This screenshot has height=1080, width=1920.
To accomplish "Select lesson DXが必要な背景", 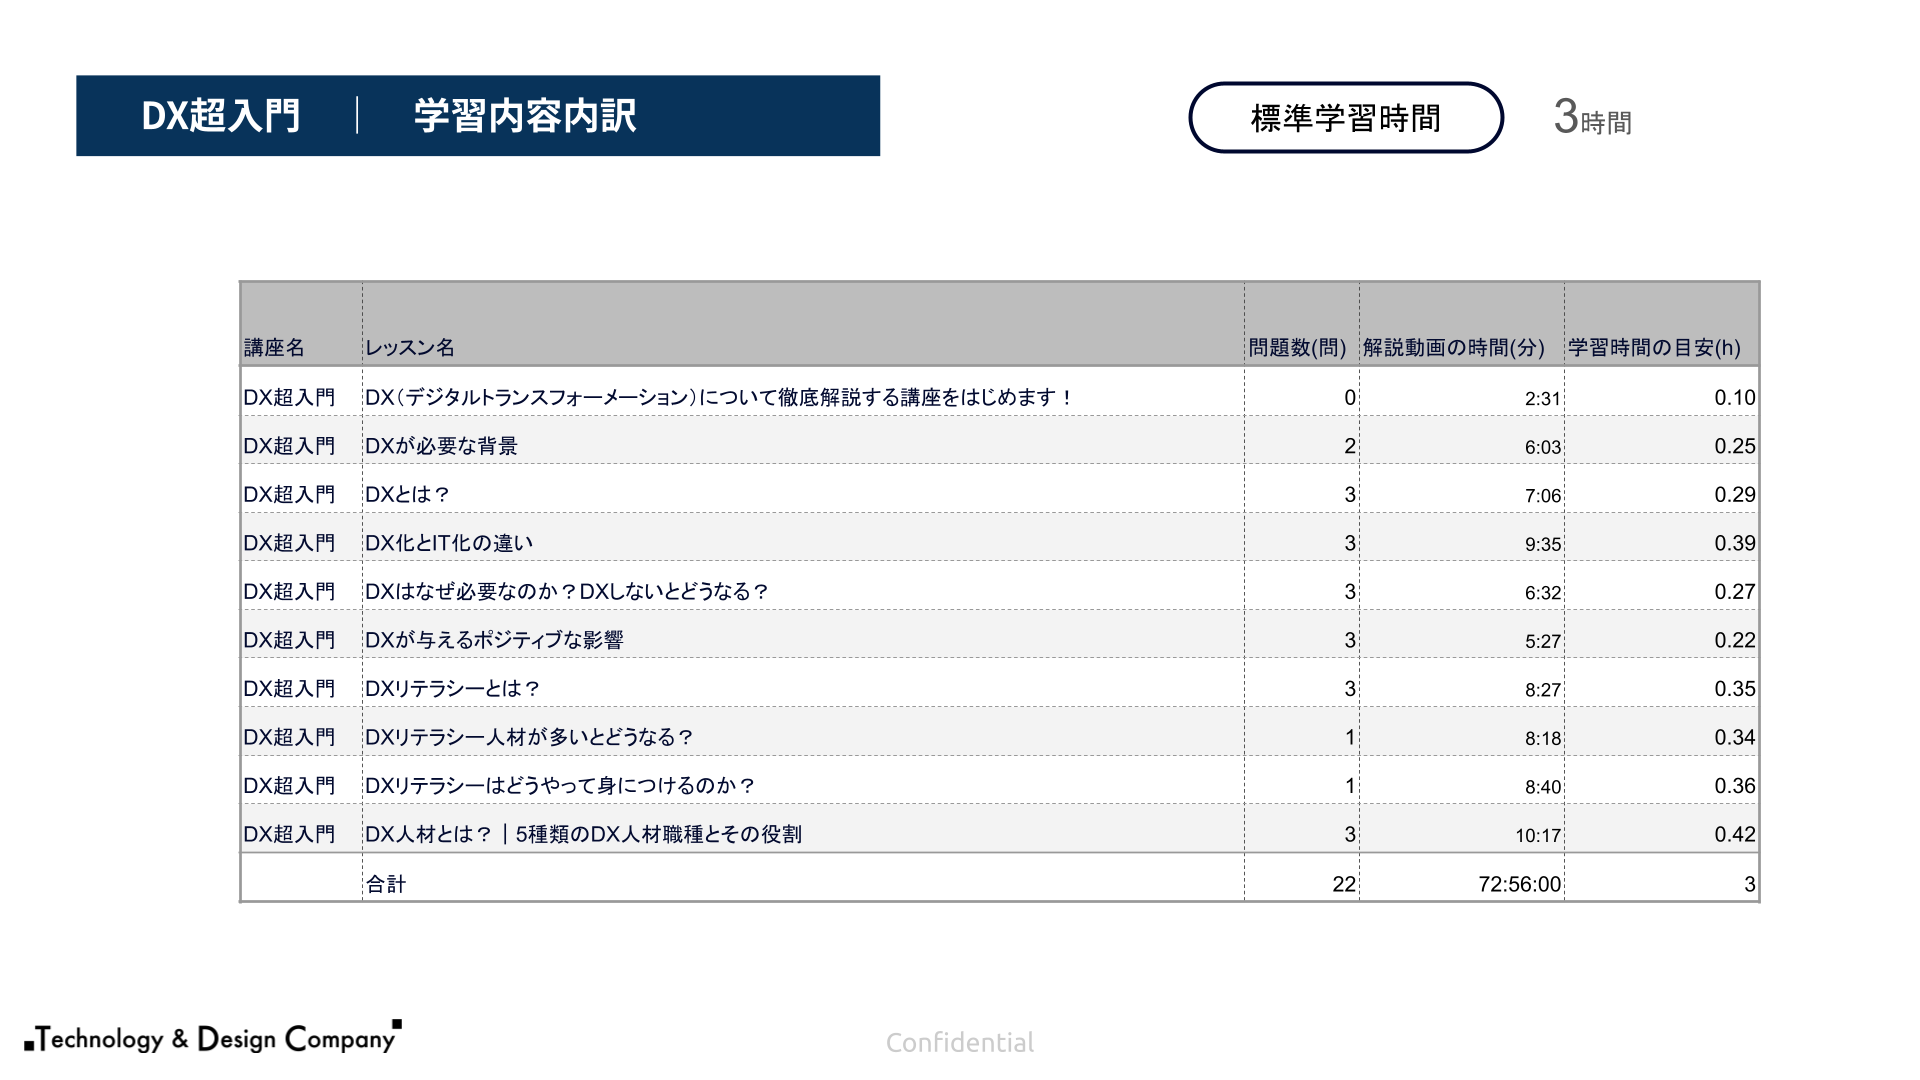I will click(x=441, y=446).
